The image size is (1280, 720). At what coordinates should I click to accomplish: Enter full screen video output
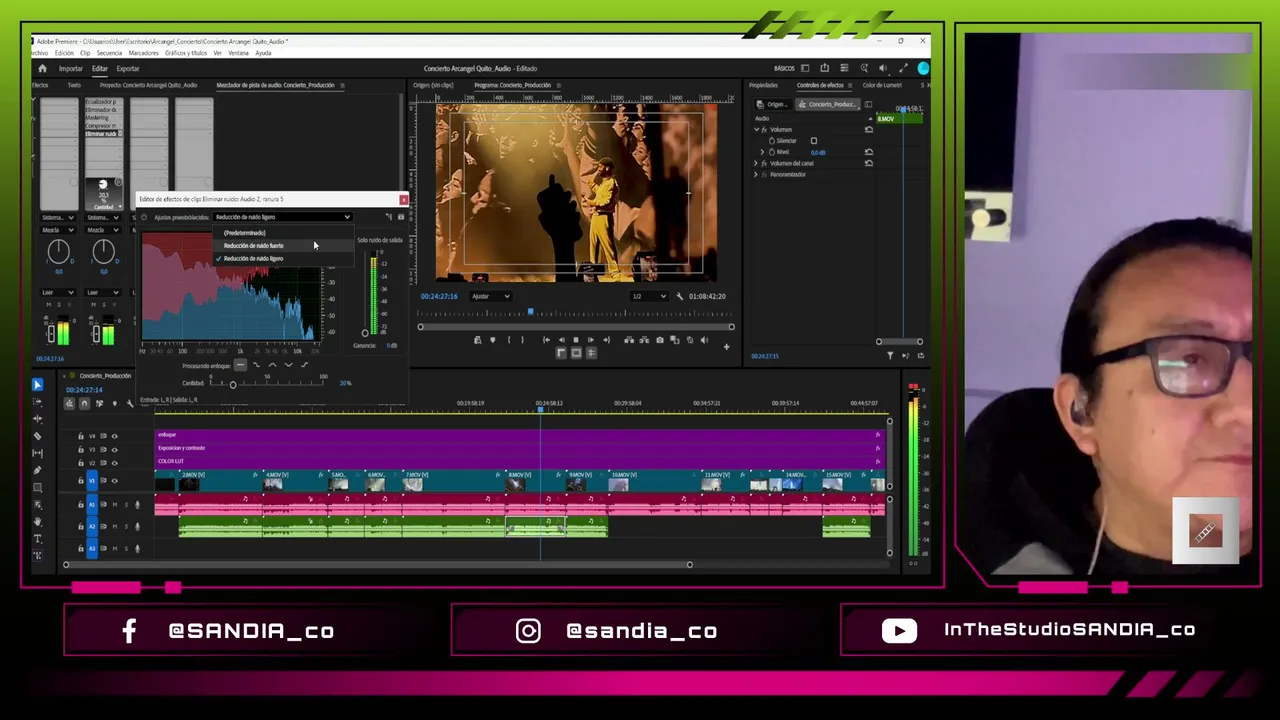coord(903,68)
